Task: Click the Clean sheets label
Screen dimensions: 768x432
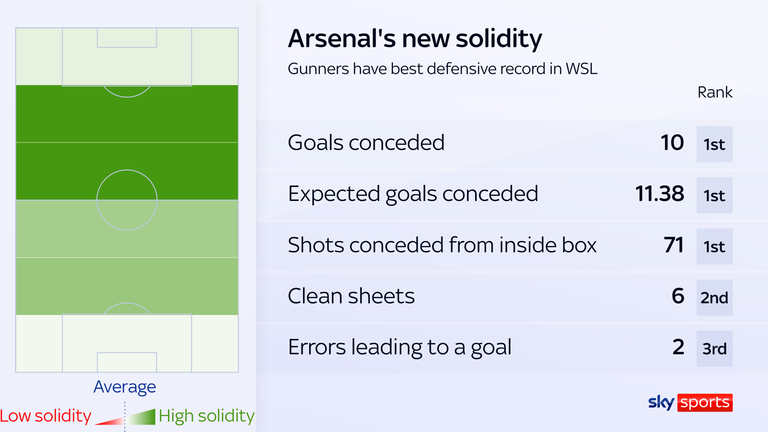Action: (x=351, y=296)
